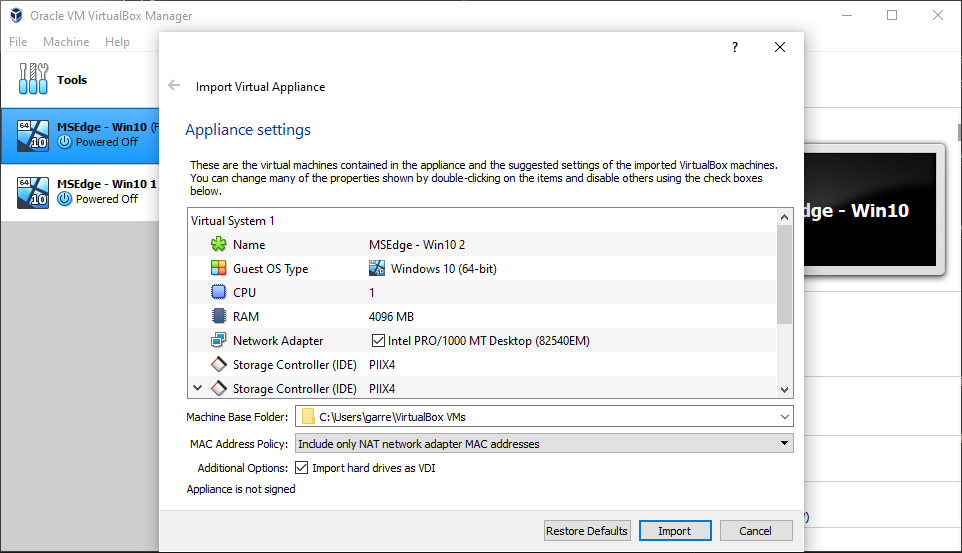Click the Restore Defaults button
962x553 pixels.
pos(587,531)
